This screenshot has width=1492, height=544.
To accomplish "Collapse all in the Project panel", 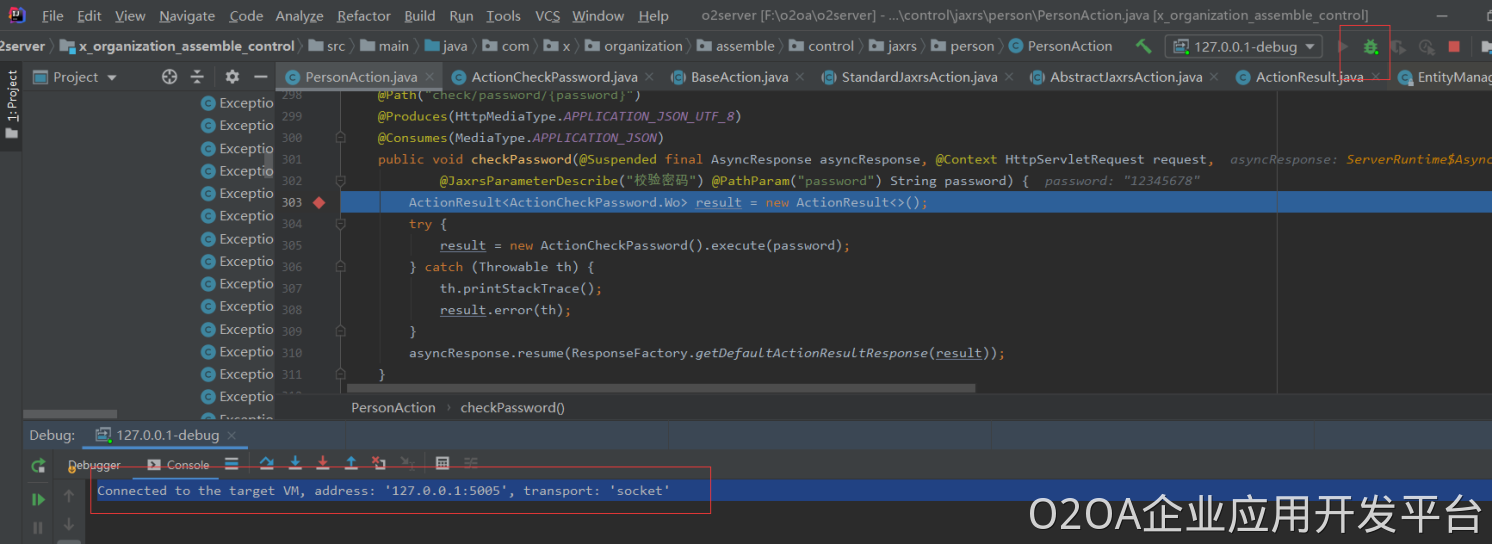I will point(197,77).
